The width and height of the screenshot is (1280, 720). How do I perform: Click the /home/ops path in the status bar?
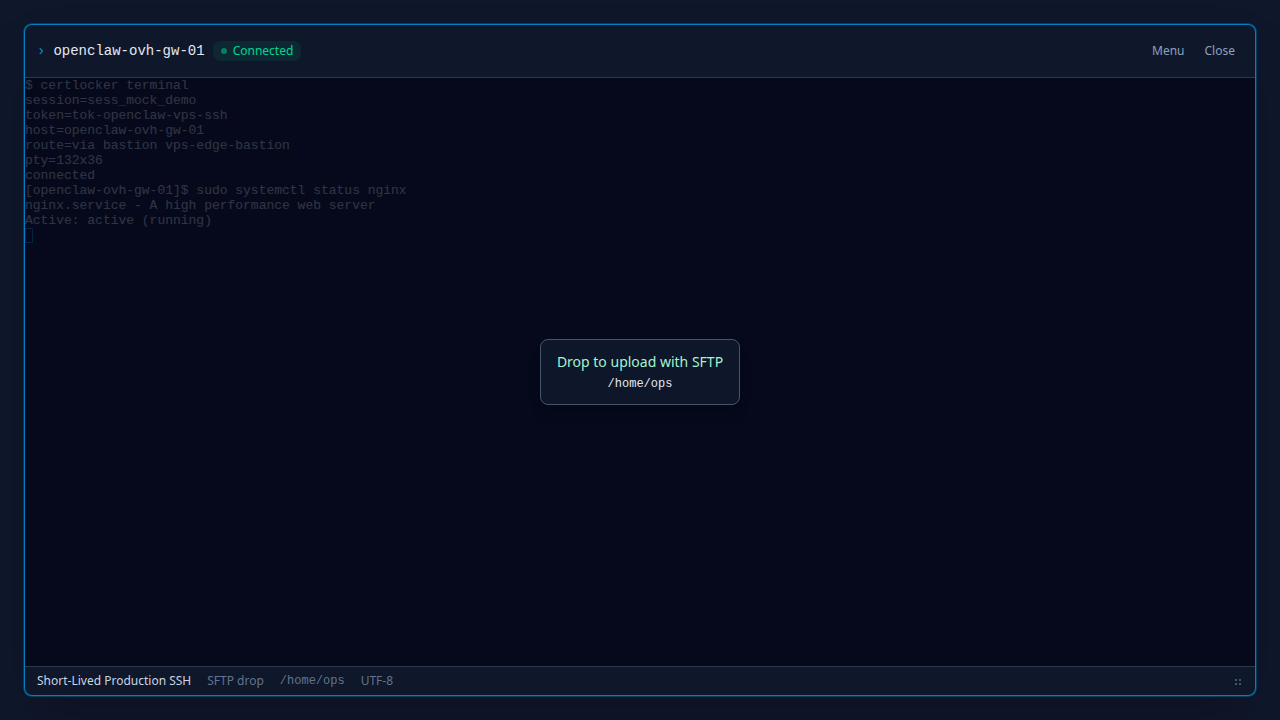312,681
